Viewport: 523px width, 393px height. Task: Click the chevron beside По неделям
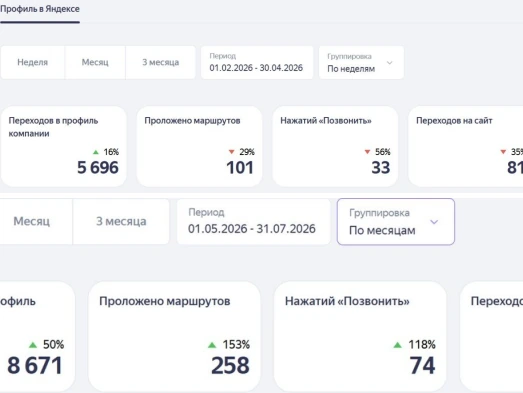[x=389, y=62]
